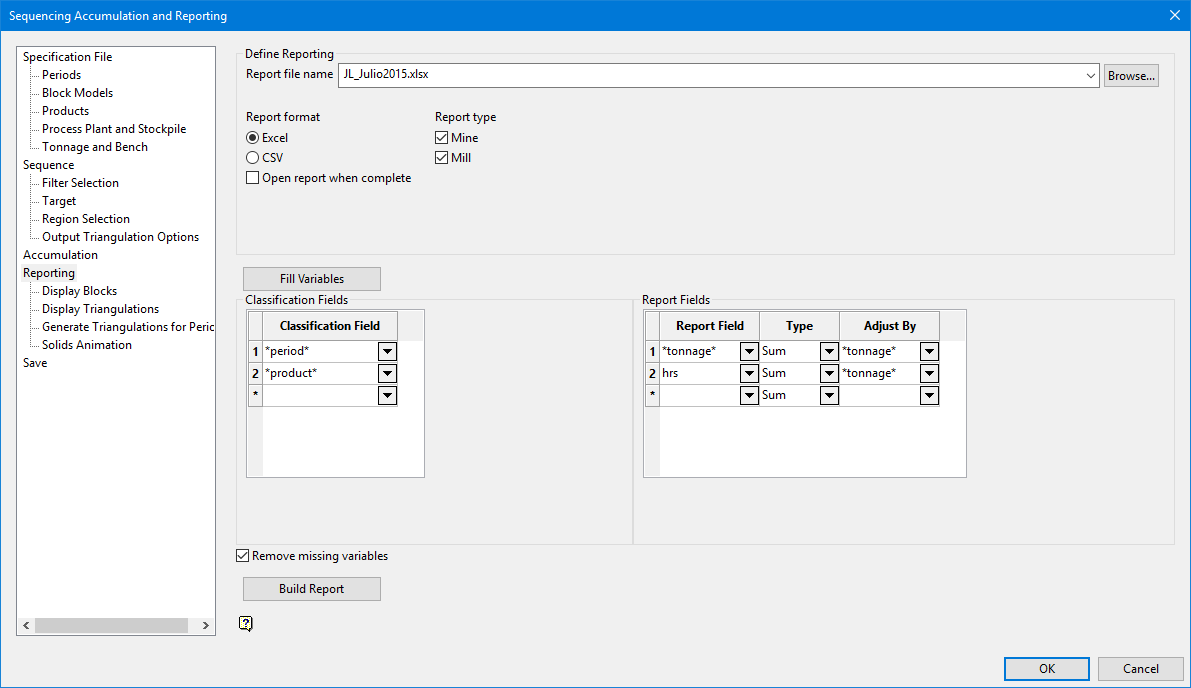The image size is (1191, 688).
Task: Toggle the Mill report type checkbox
Action: tap(442, 158)
